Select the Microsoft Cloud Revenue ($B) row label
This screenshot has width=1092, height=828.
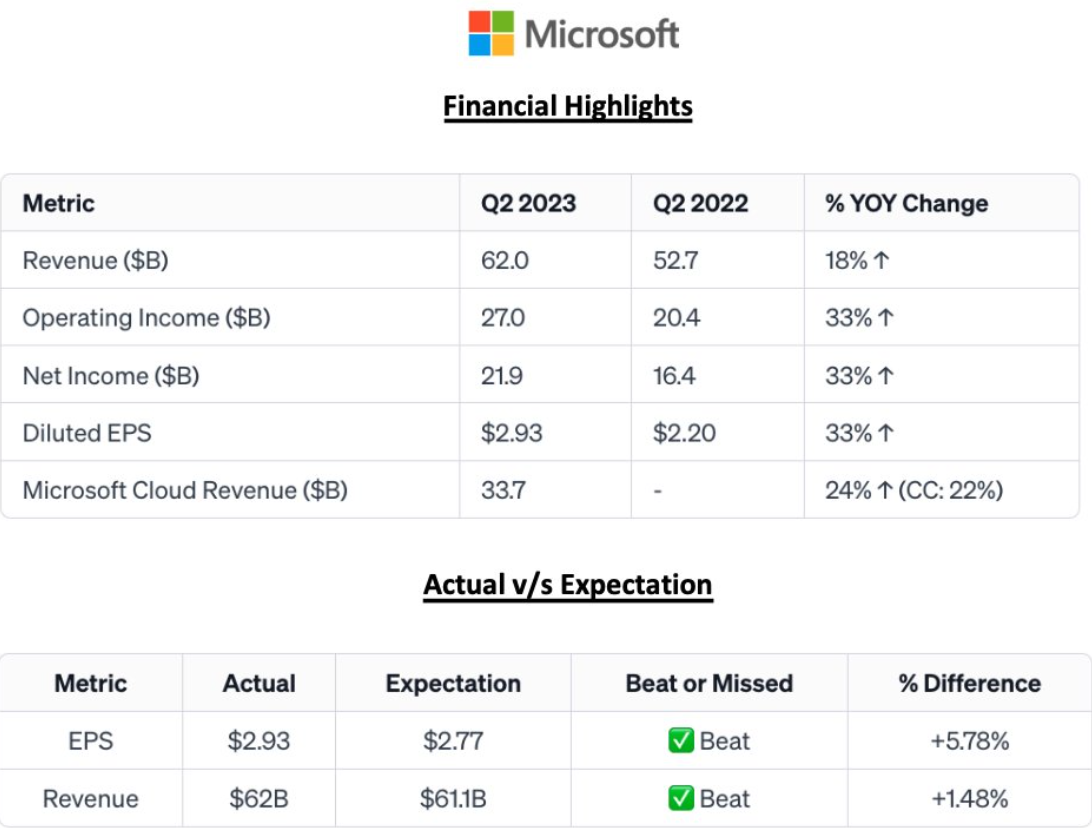[185, 490]
